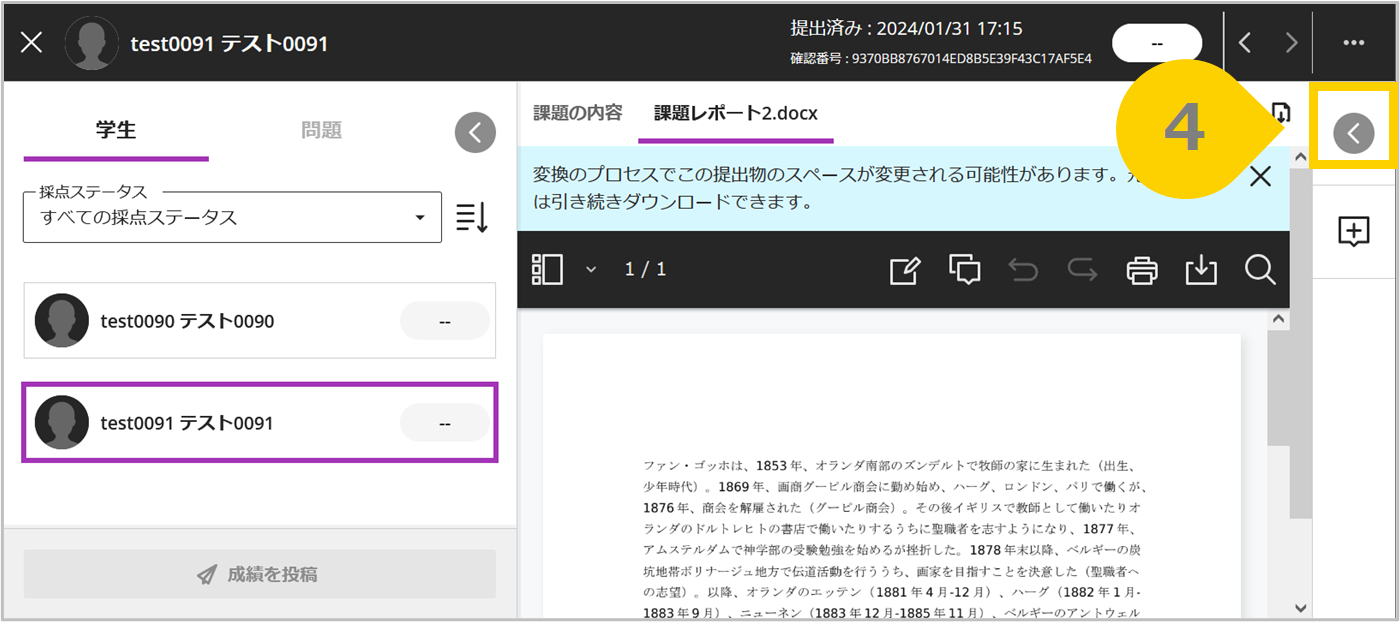Click the 提出済み submission timestamp
Image resolution: width=1400 pixels, height=622 pixels.
(907, 29)
